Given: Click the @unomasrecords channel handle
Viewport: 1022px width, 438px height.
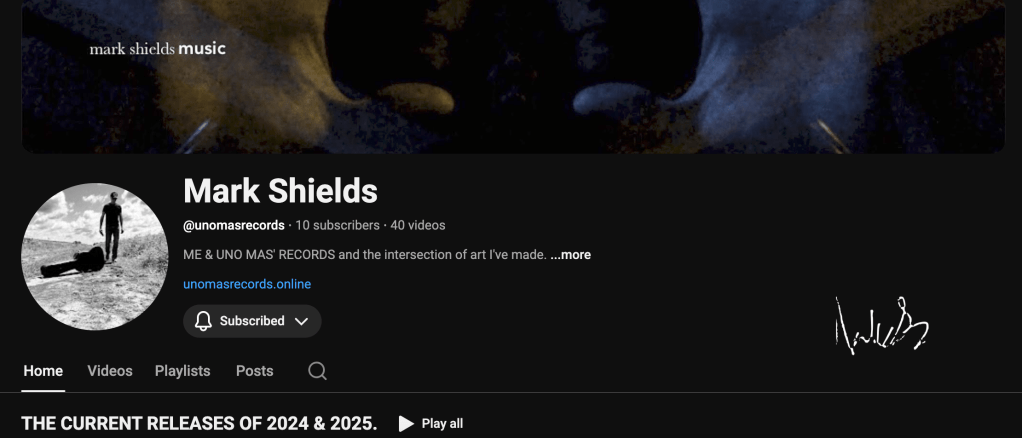Looking at the screenshot, I should point(234,226).
